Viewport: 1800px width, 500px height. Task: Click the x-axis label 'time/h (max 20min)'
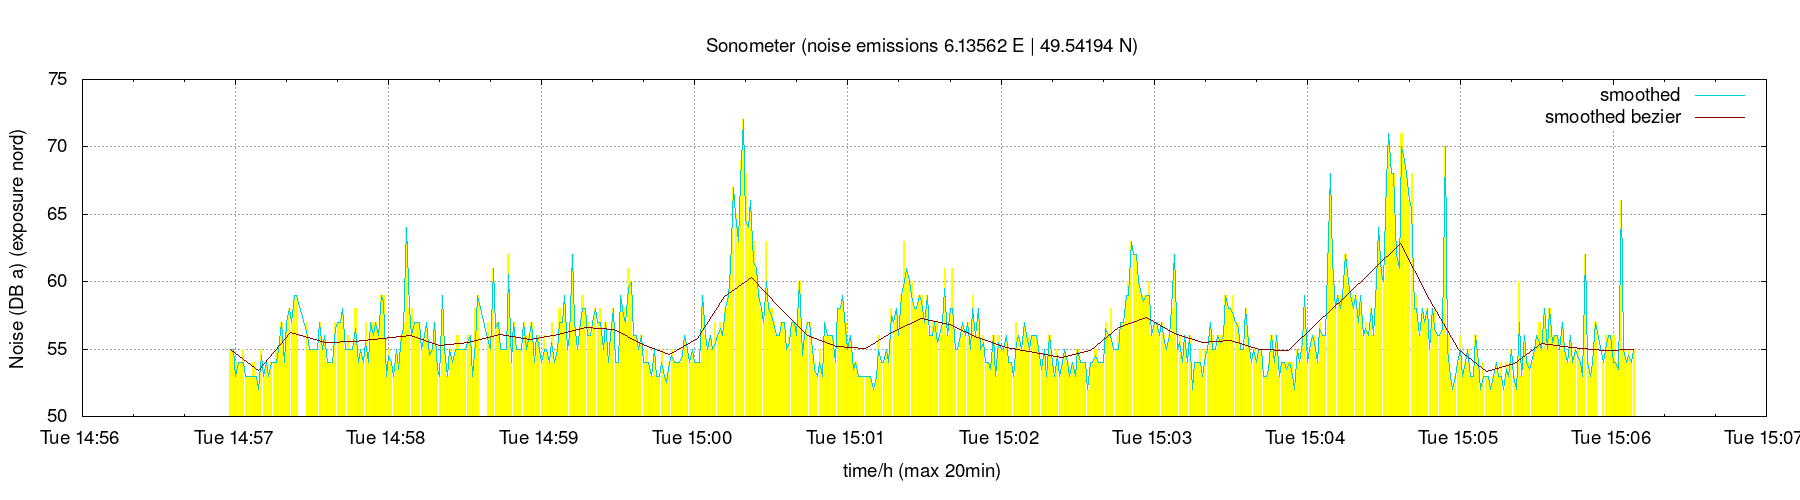click(x=921, y=470)
